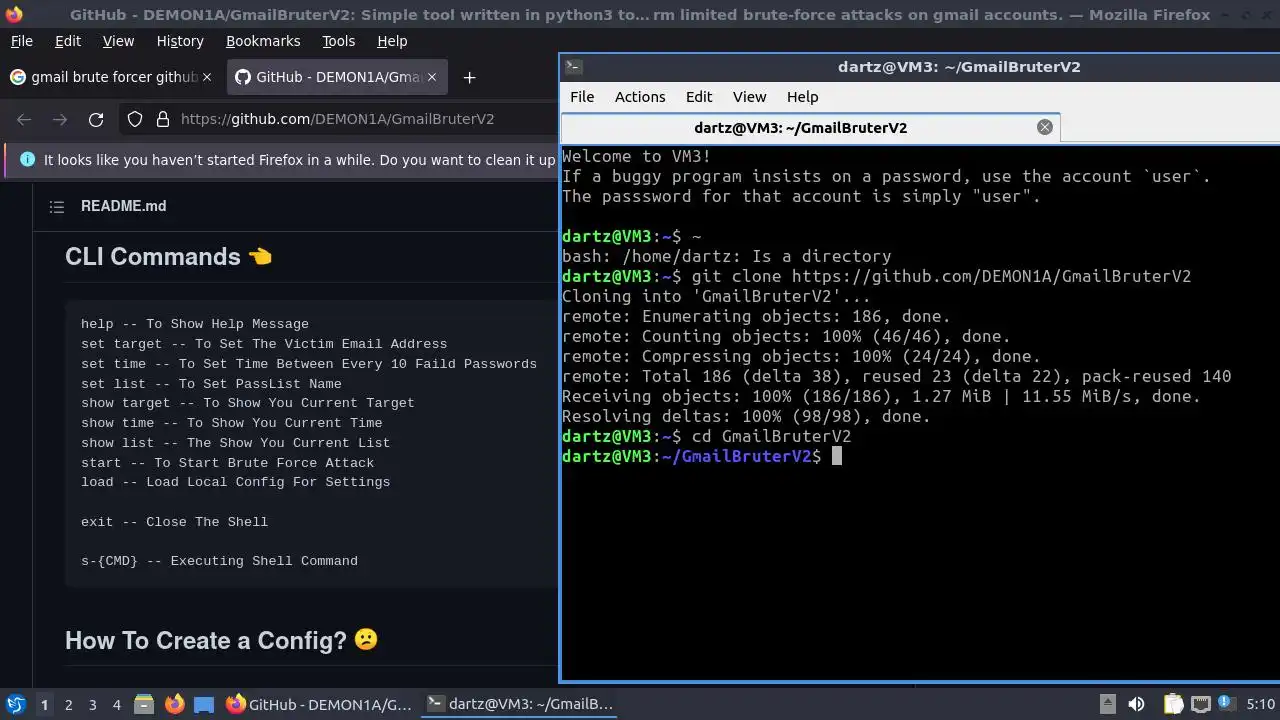
Task: Open the file manager taskbar launcher
Action: coord(144,704)
